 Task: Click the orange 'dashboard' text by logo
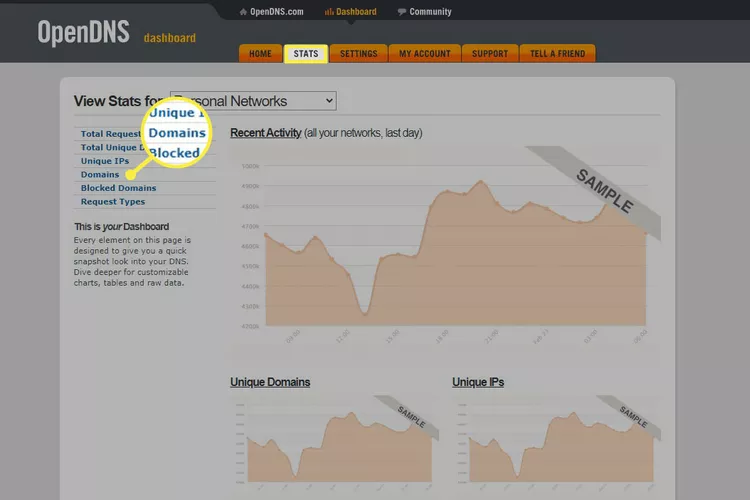[x=170, y=38]
